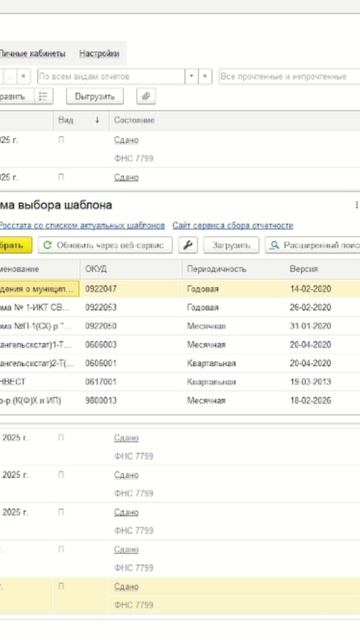
Task: Click ОКУД value 0922050
Action: point(101,326)
